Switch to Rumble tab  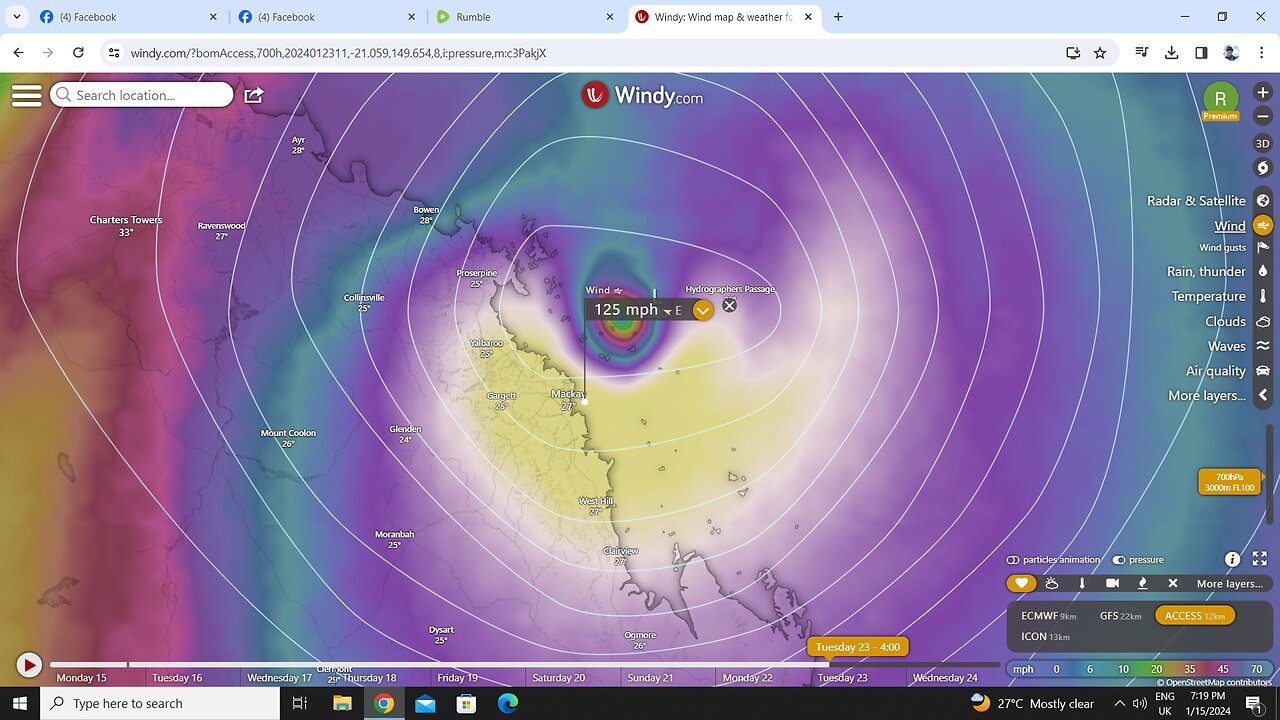point(525,17)
